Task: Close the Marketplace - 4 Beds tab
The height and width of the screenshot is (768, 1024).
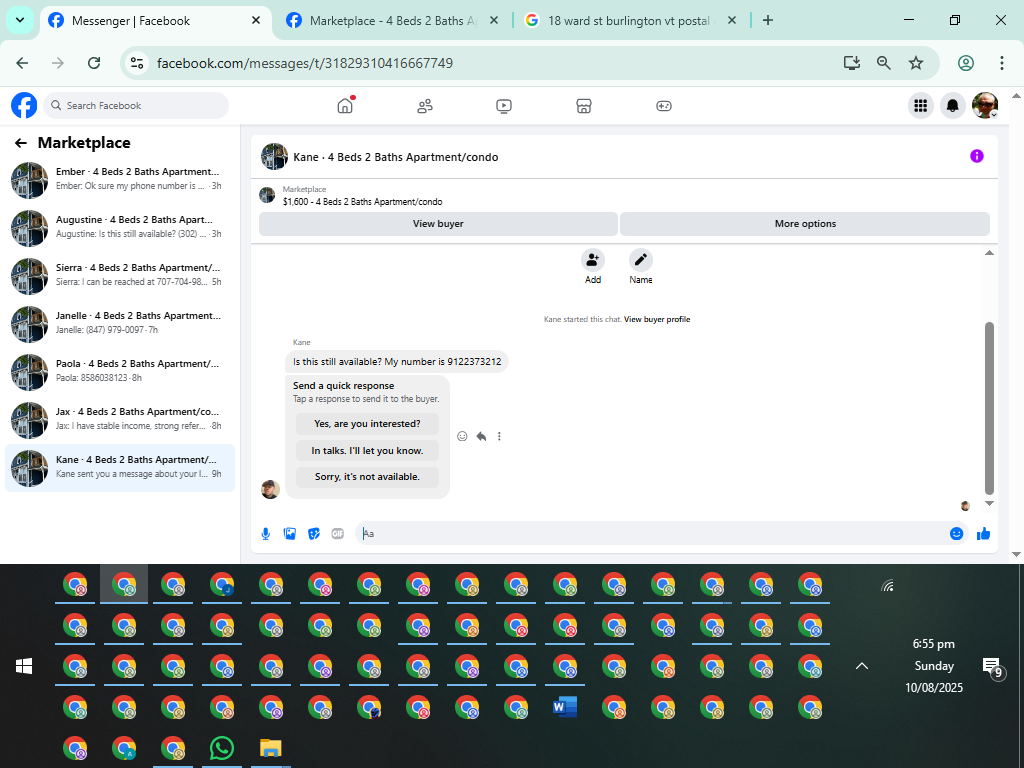Action: click(494, 20)
